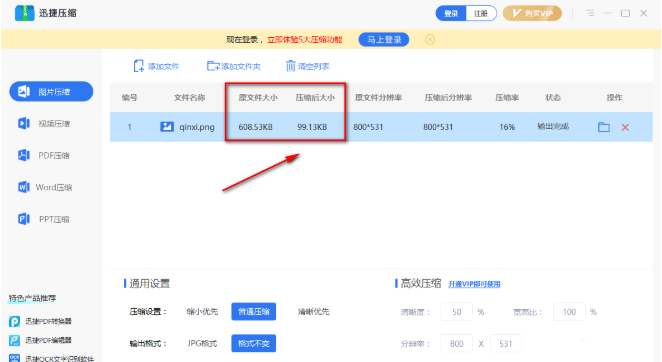Click the 清晰度 input showing 50
The image size is (662, 362).
coord(456,312)
